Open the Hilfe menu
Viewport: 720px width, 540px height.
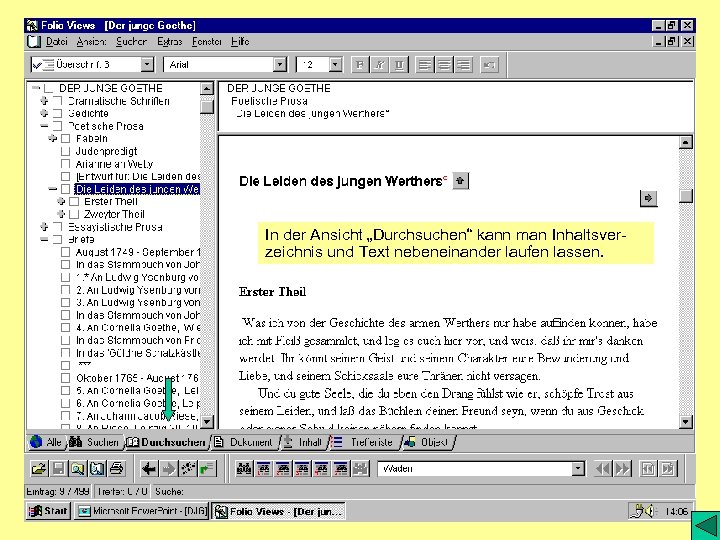[x=240, y=42]
